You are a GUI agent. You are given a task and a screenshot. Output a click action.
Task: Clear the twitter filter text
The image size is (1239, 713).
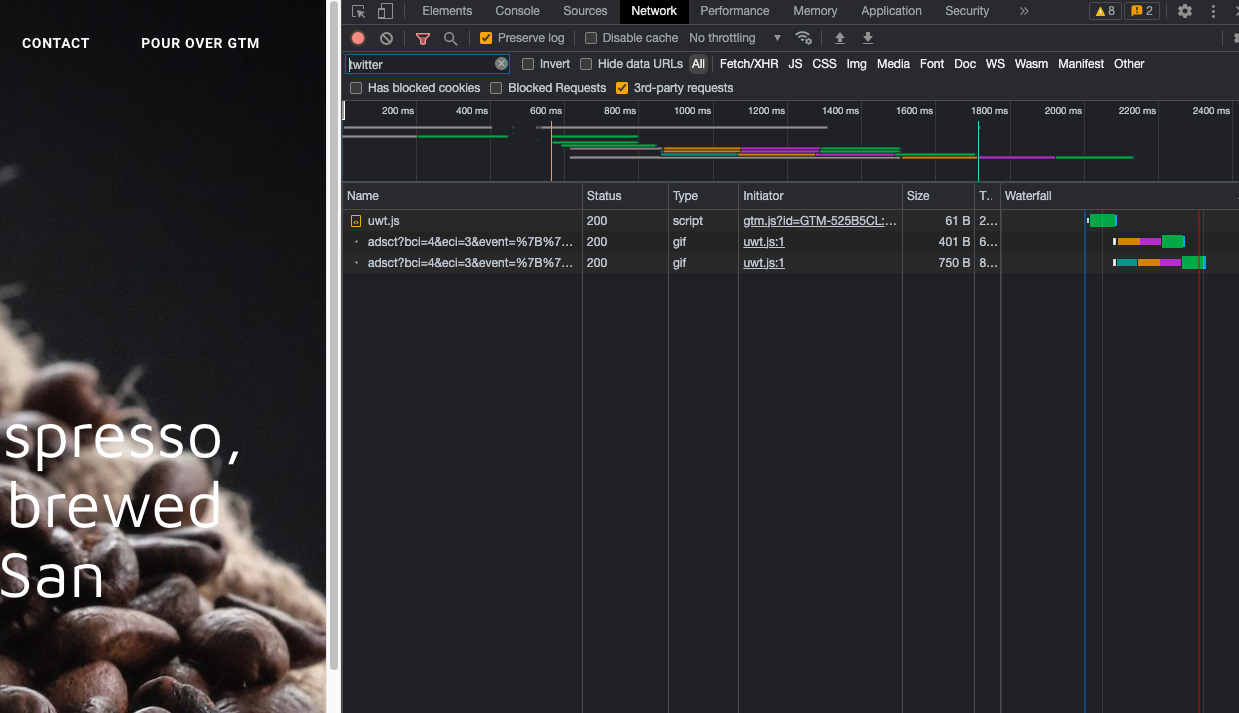point(501,64)
